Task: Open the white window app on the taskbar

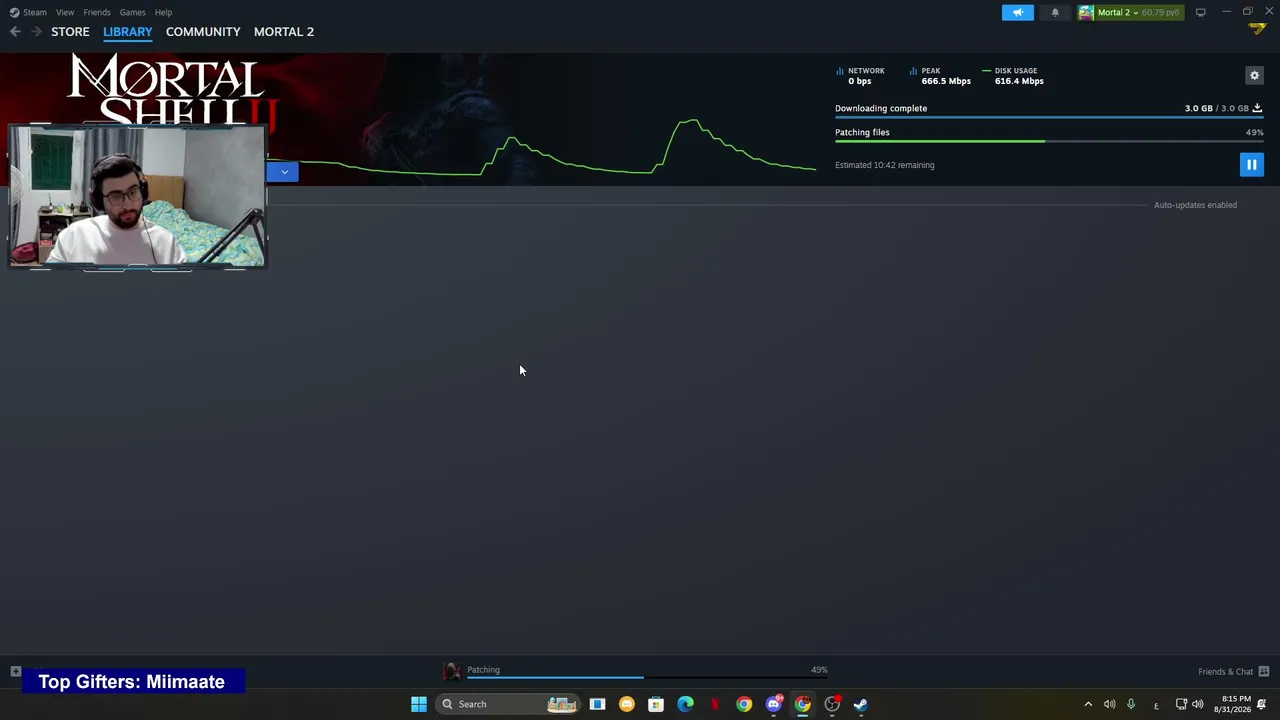Action: click(x=597, y=704)
